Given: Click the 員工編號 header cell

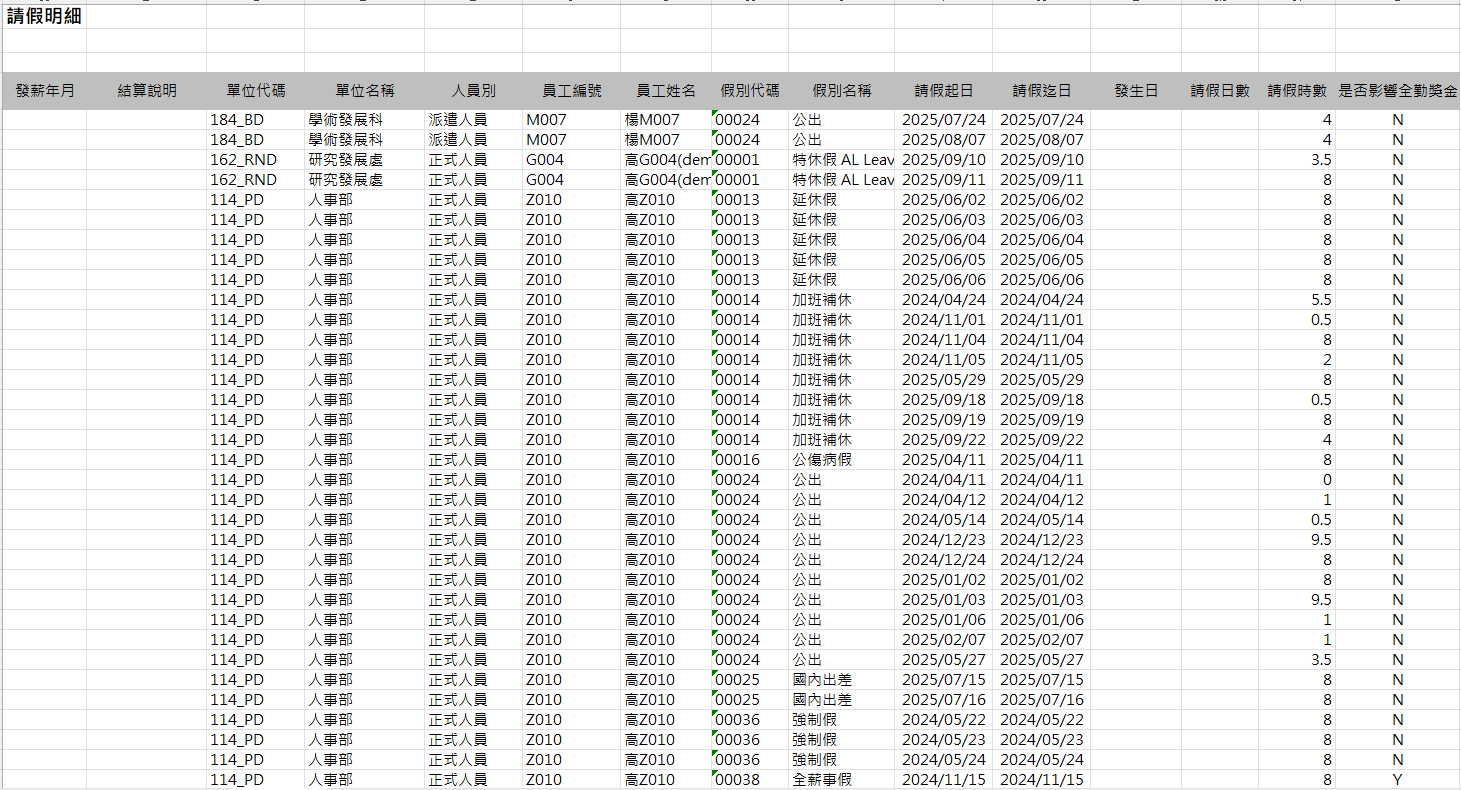Looking at the screenshot, I should 571,91.
